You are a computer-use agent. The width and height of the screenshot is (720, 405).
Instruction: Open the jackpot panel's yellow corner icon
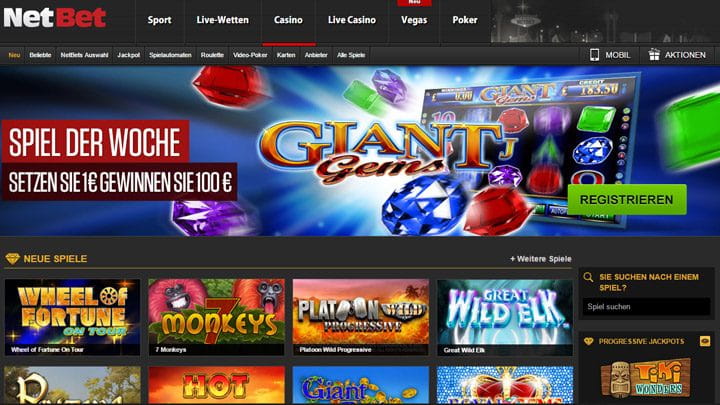pyautogui.click(x=705, y=341)
